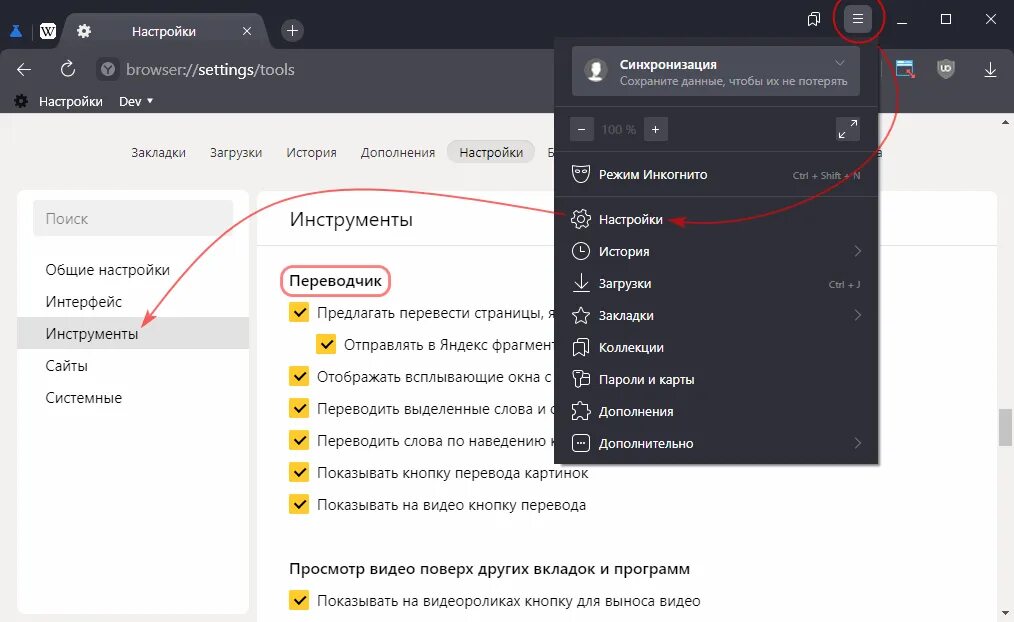1014x622 pixels.
Task: Select Инструменты in settings sidebar
Action: click(133, 333)
